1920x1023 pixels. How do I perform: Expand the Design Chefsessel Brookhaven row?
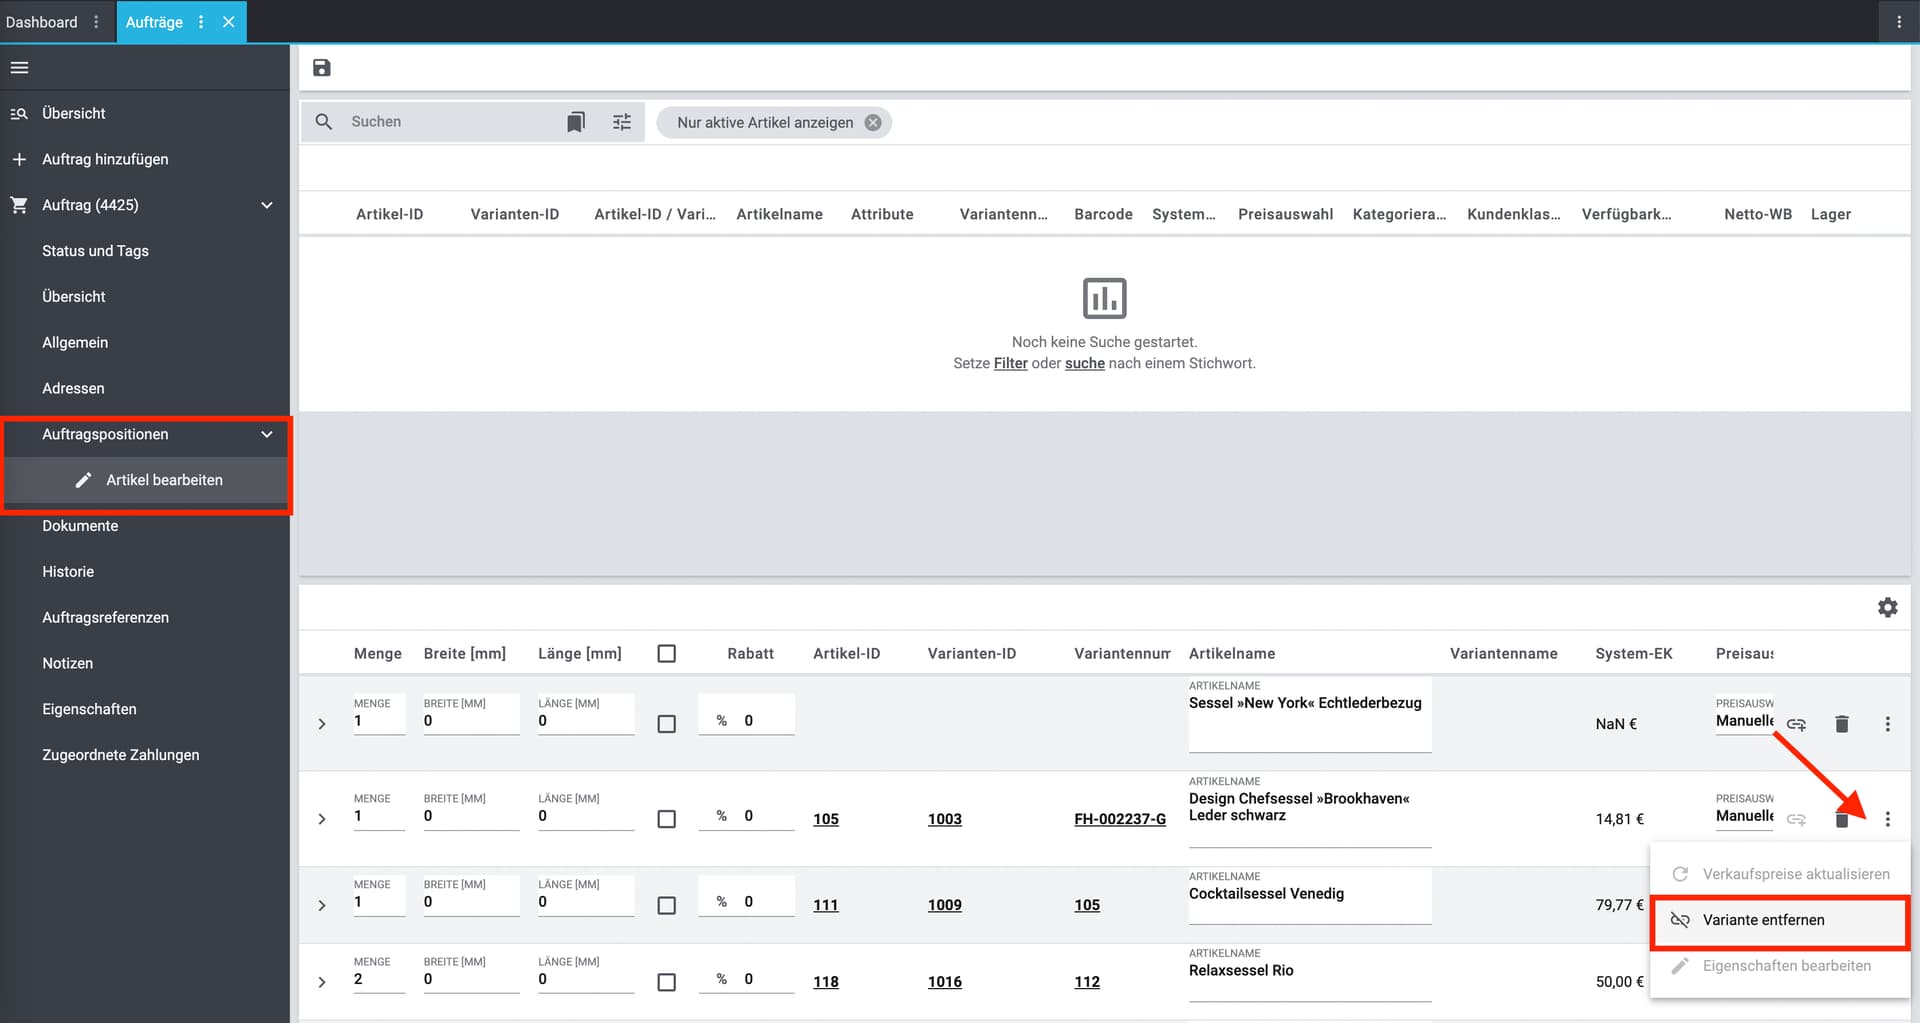click(x=322, y=819)
